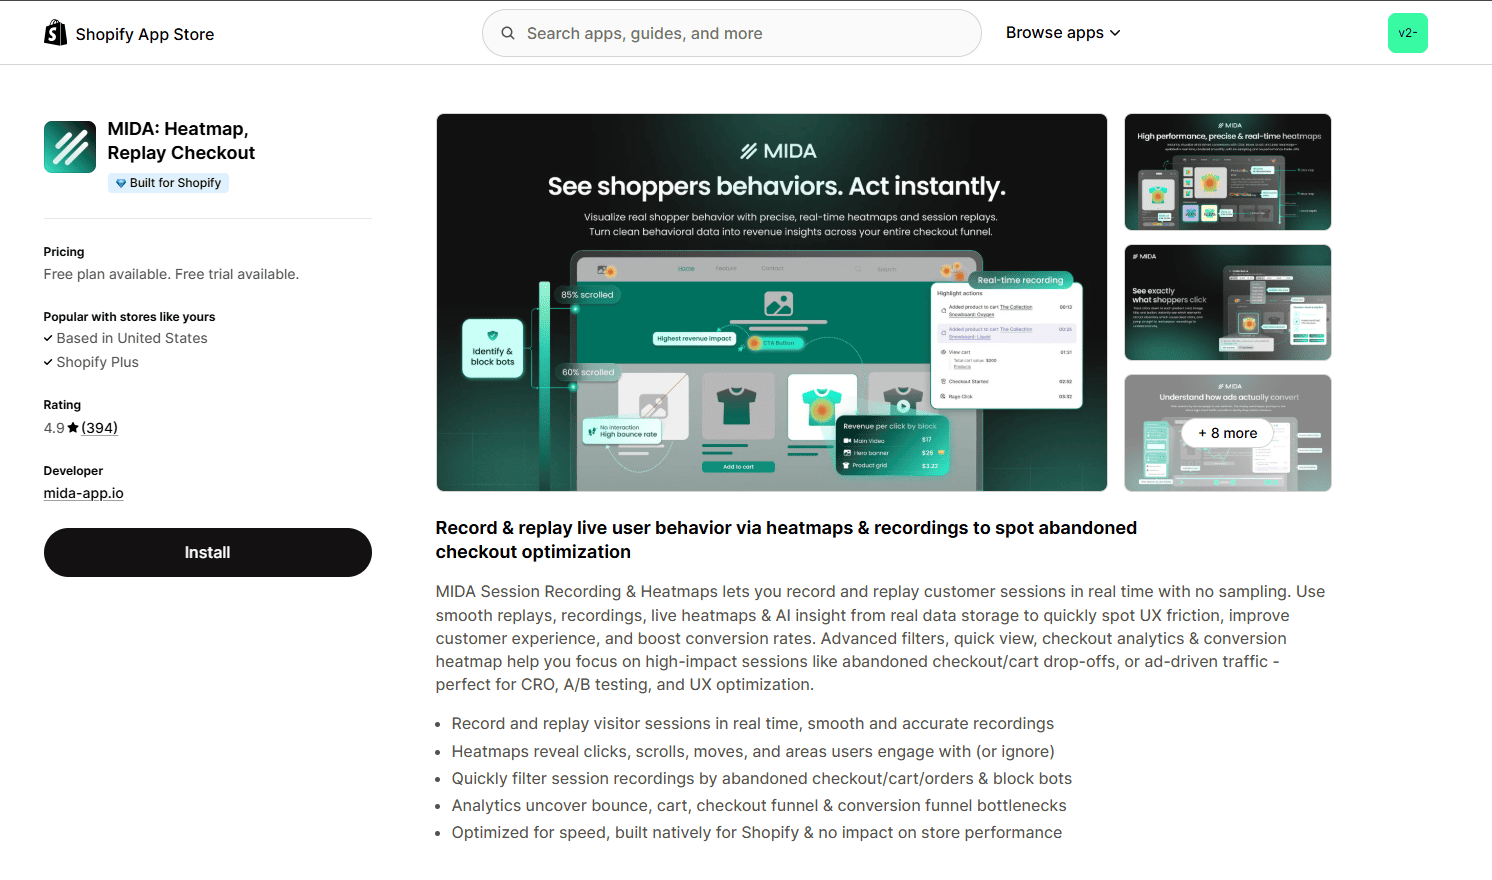
Task: Open the See exactly what shoppers click thumbnail
Action: 1228,302
